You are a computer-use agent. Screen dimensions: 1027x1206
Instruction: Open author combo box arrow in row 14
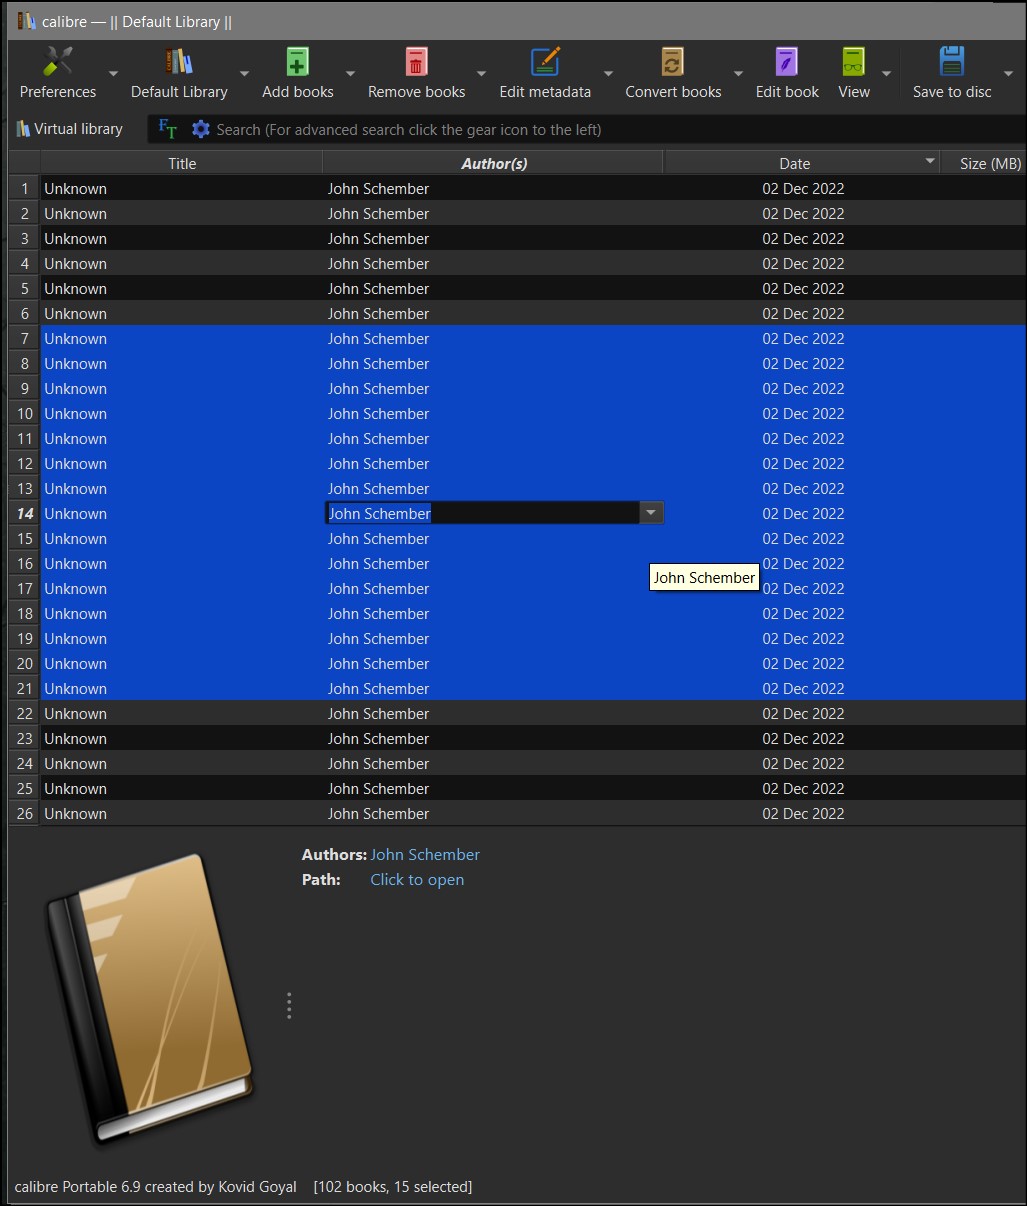pyautogui.click(x=651, y=513)
